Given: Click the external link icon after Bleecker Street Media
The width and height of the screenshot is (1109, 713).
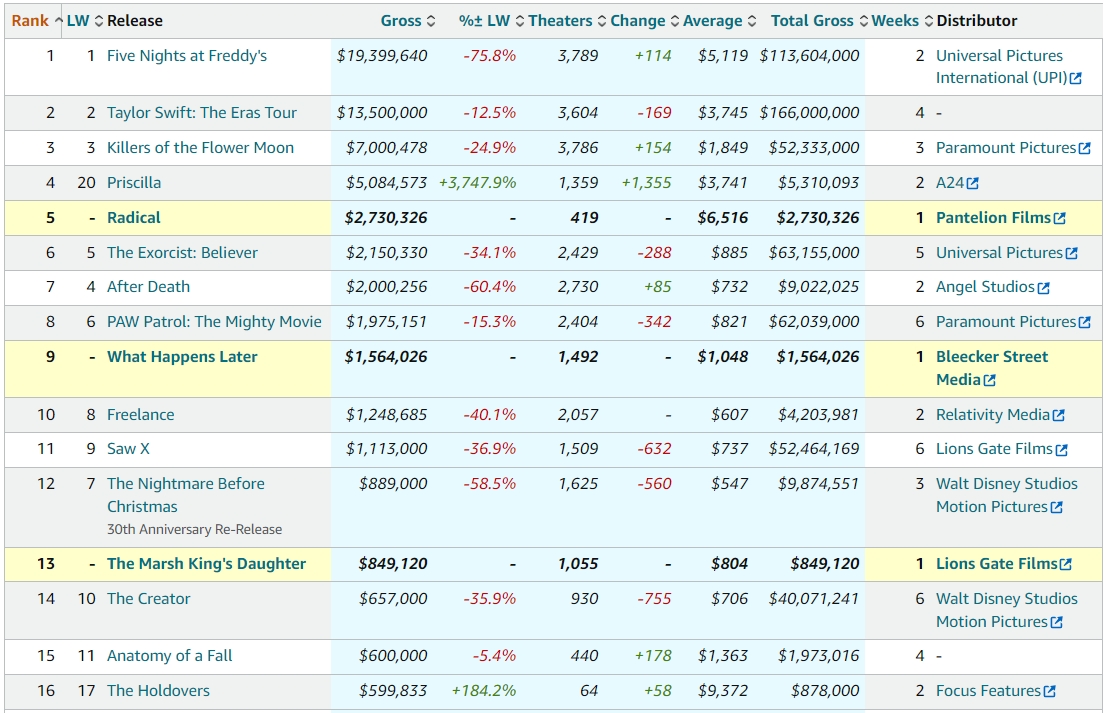Looking at the screenshot, I should point(989,381).
